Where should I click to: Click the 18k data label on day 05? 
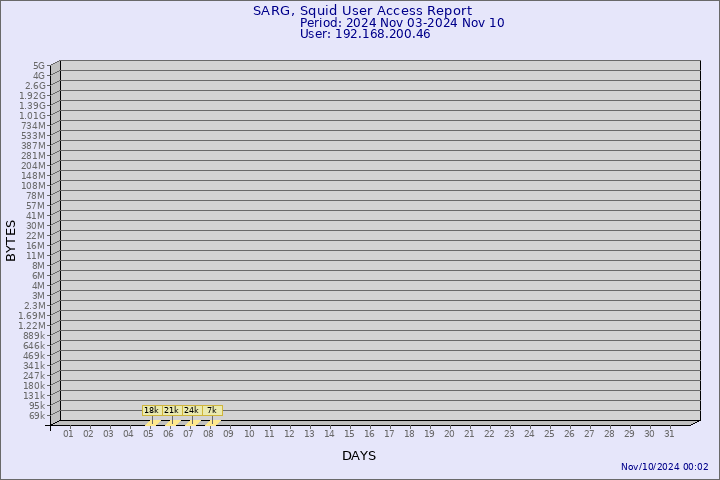pyautogui.click(x=151, y=410)
